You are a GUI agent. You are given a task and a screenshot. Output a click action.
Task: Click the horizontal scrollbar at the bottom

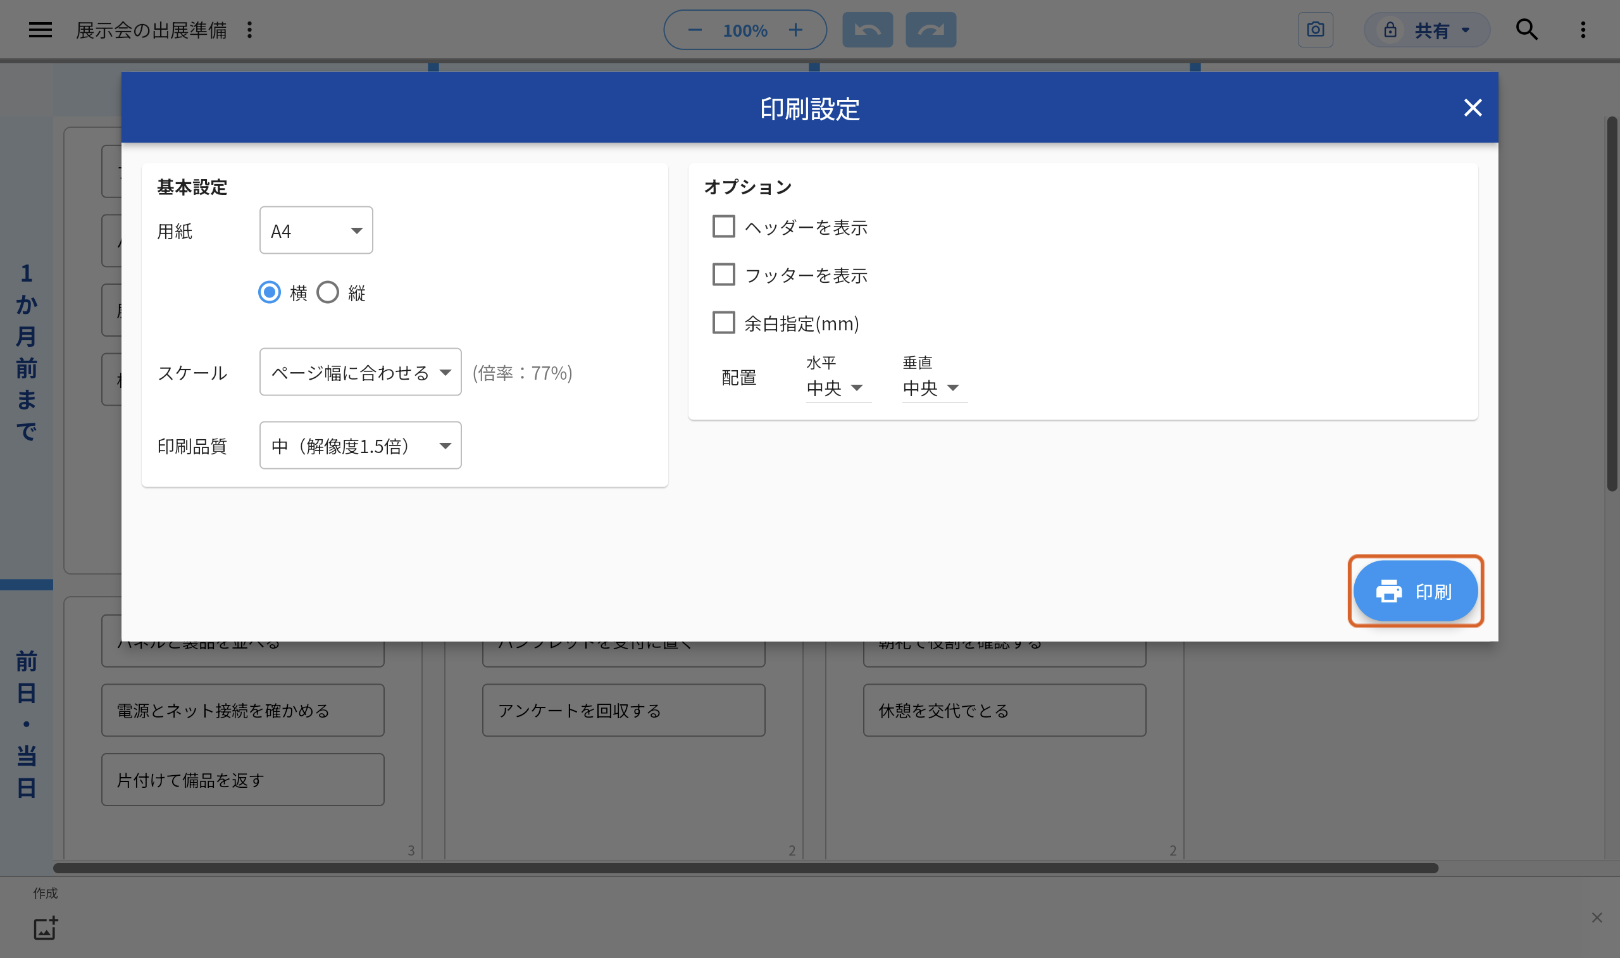click(746, 868)
